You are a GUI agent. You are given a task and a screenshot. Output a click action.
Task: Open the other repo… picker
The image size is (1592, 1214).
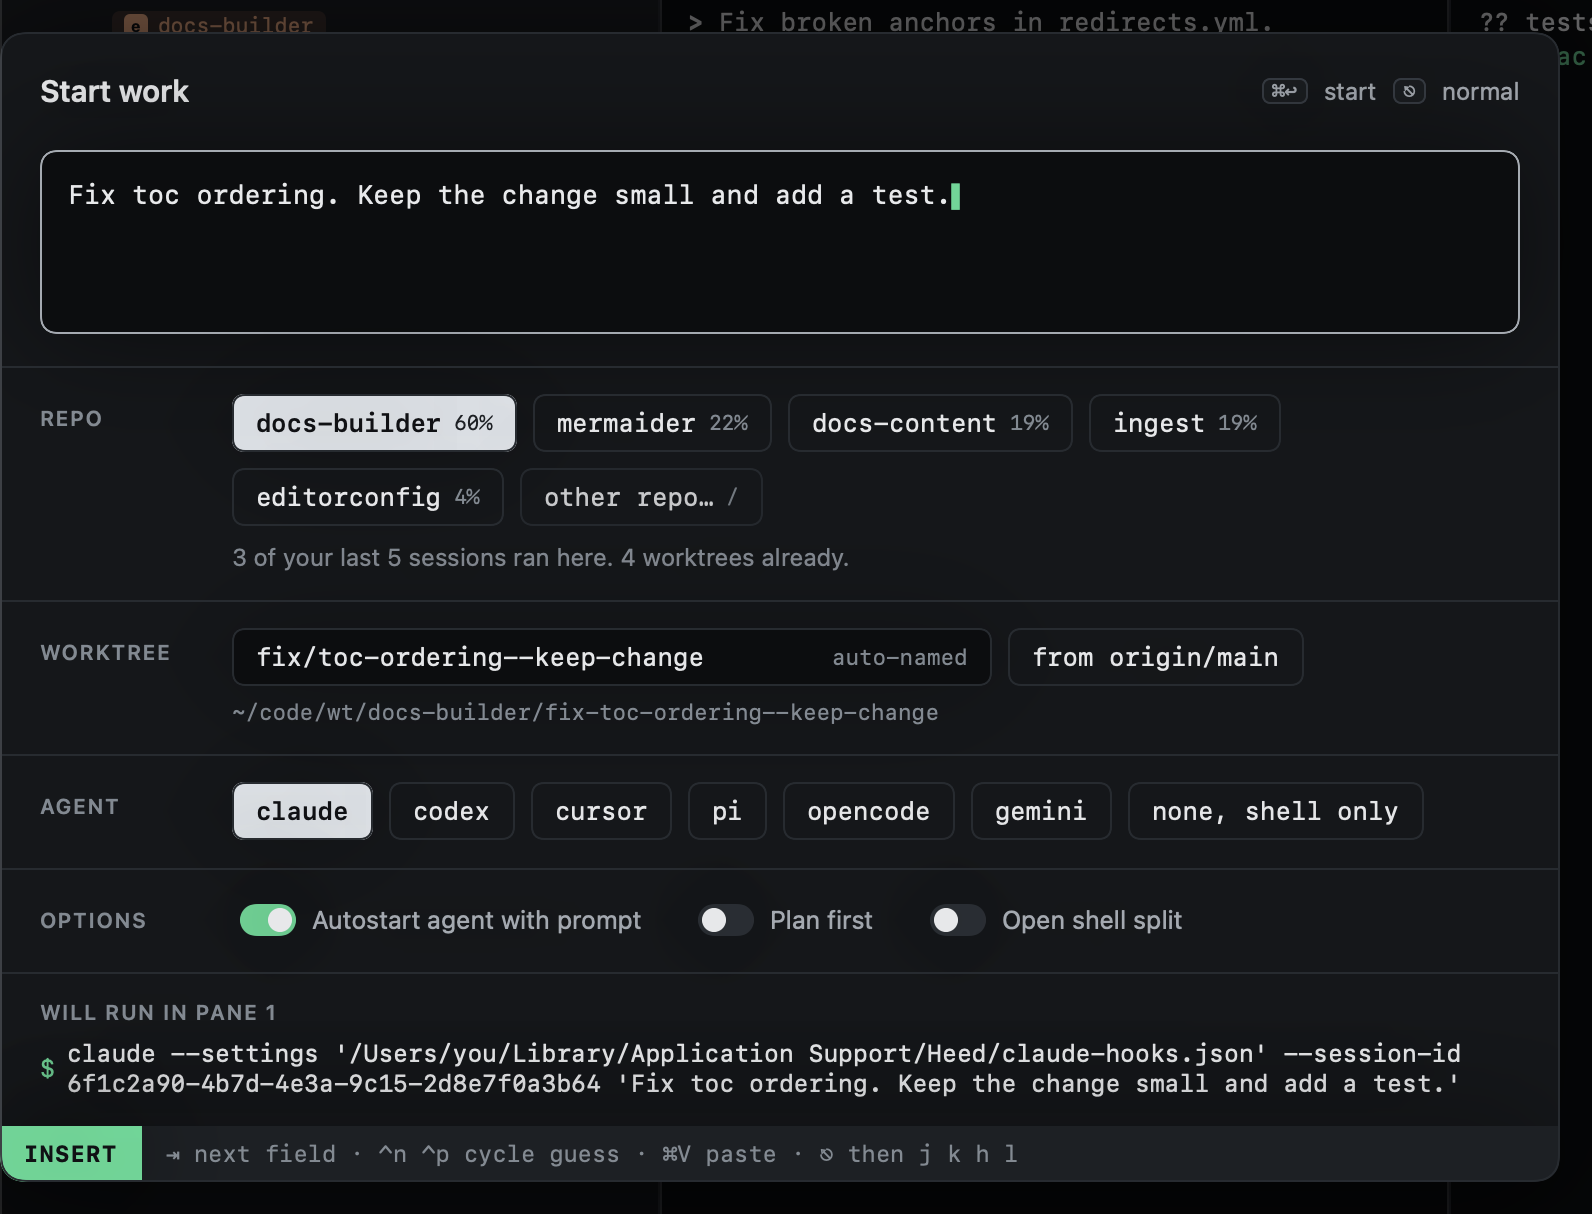[x=641, y=497]
